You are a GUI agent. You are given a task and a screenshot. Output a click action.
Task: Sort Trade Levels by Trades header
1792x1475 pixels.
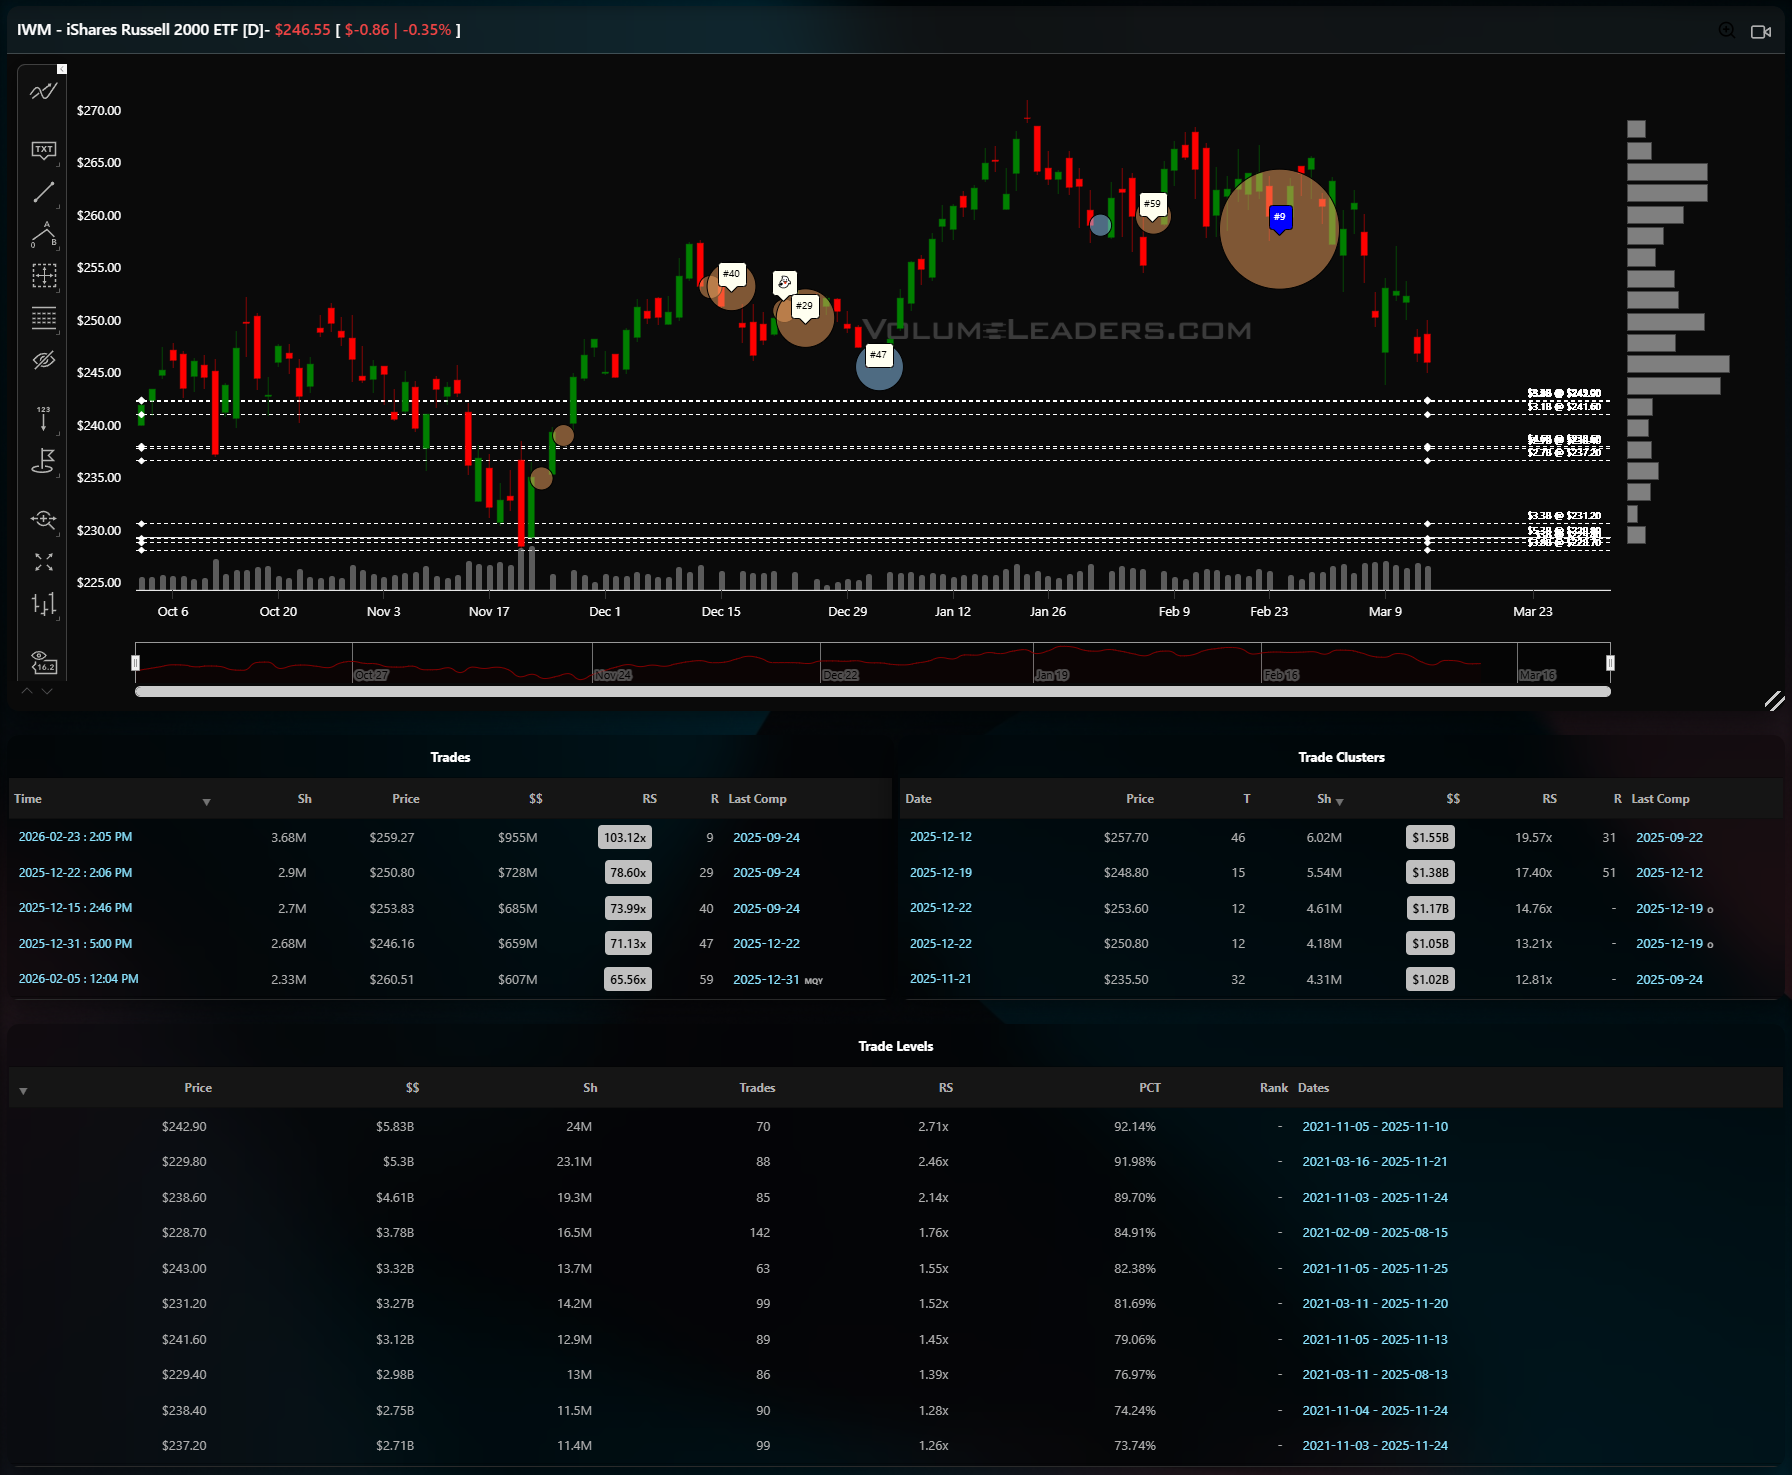coord(757,1088)
